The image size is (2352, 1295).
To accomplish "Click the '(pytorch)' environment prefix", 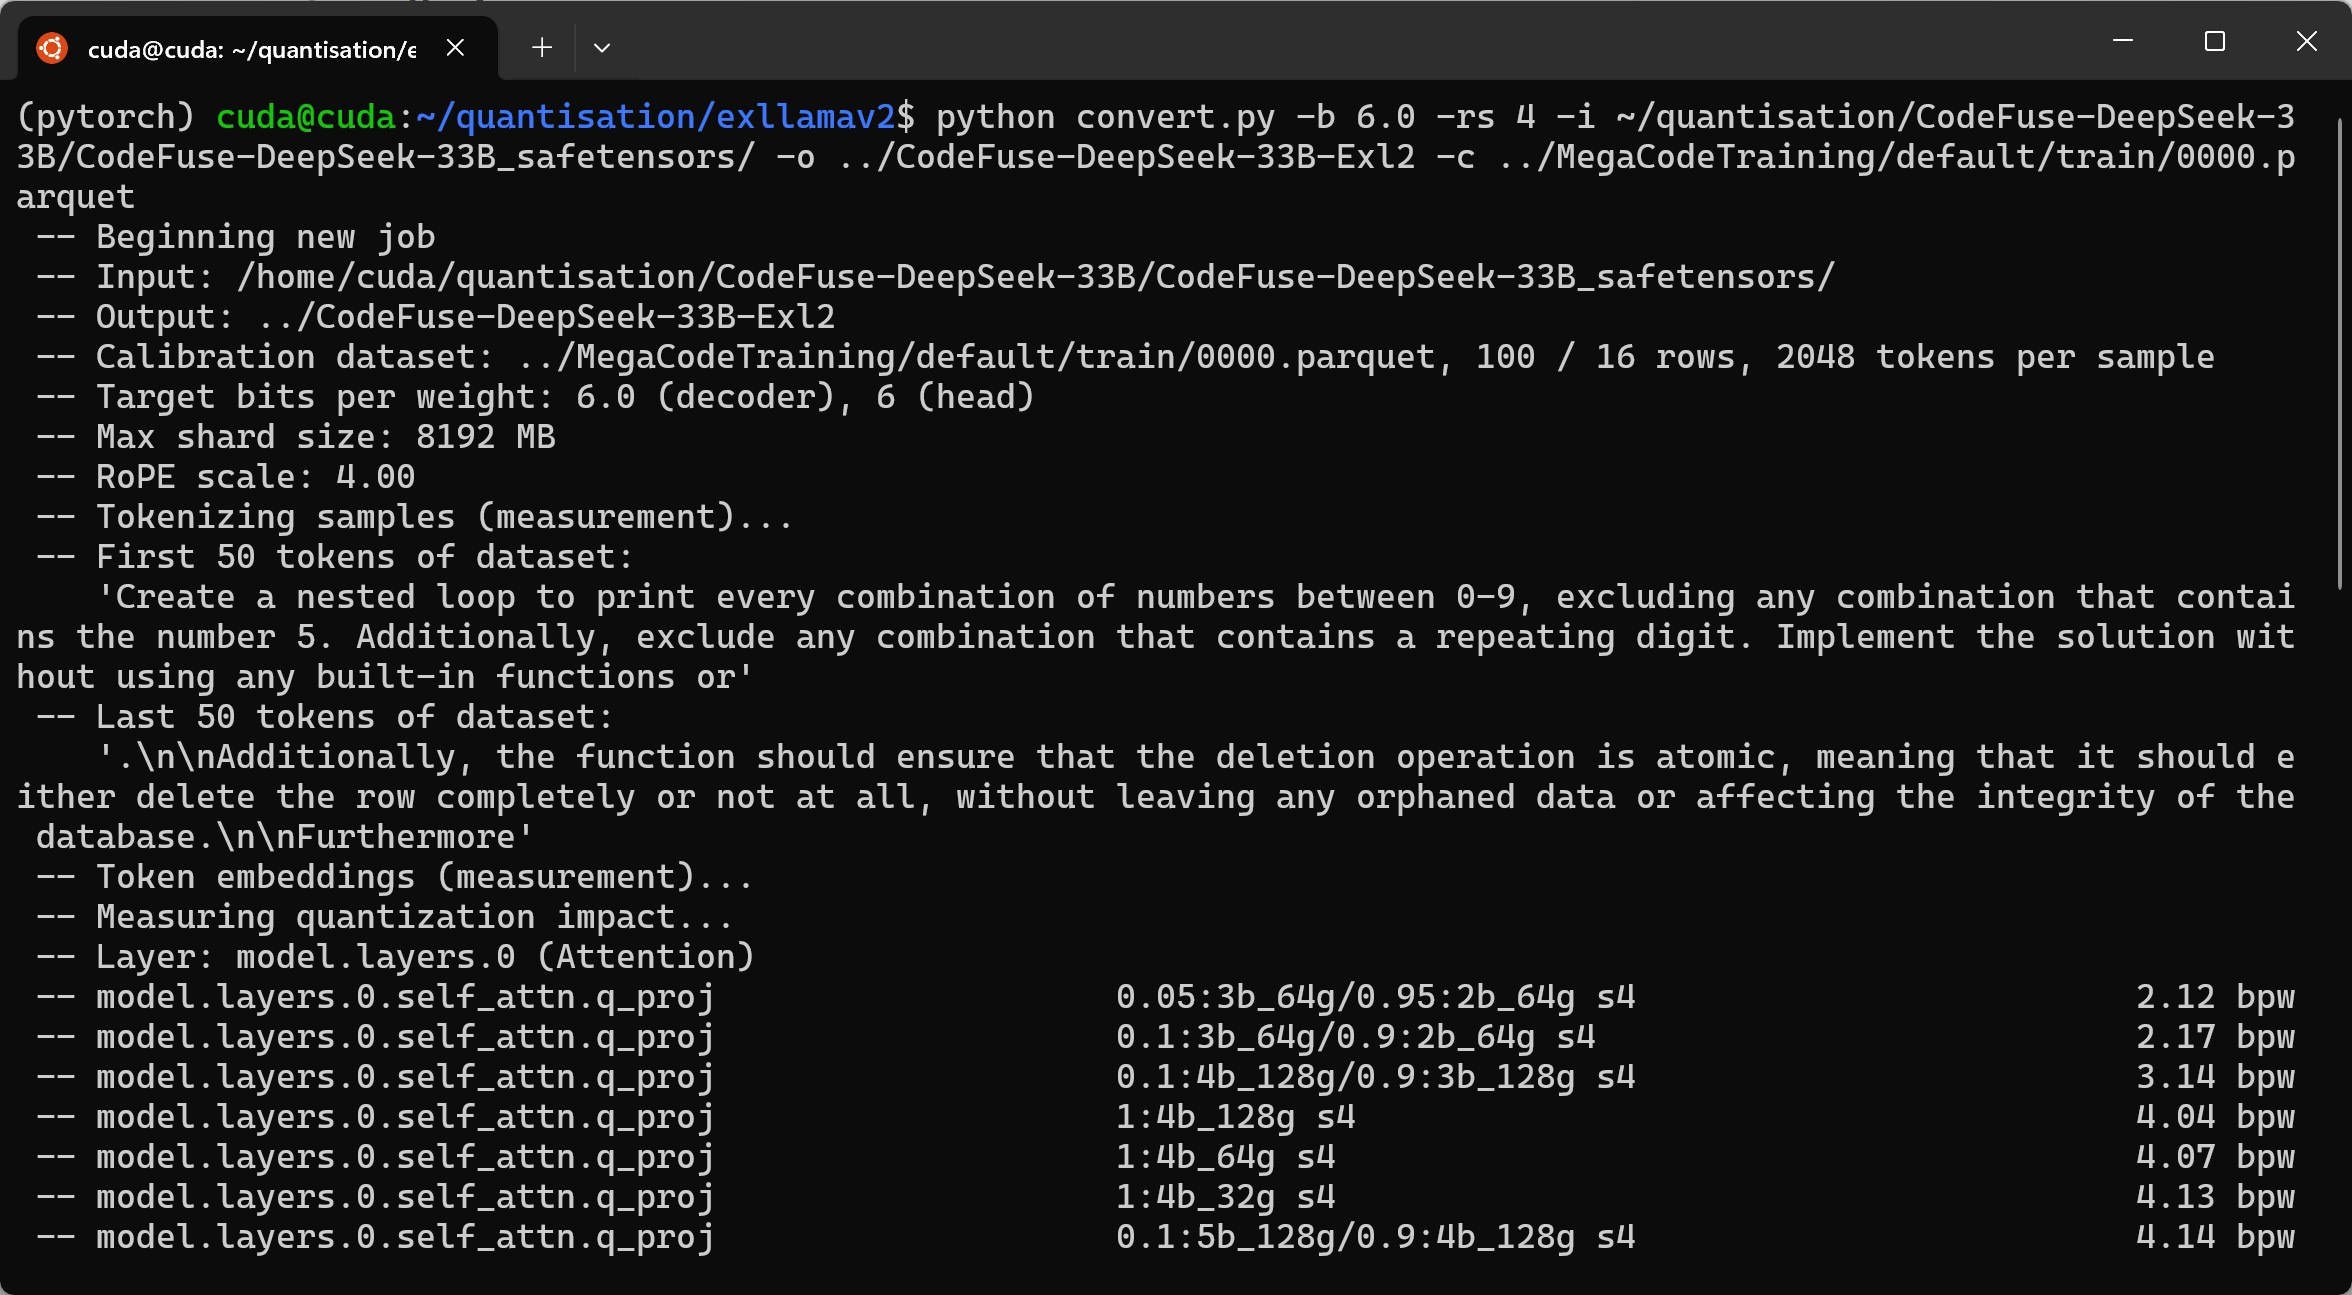I will click(106, 117).
